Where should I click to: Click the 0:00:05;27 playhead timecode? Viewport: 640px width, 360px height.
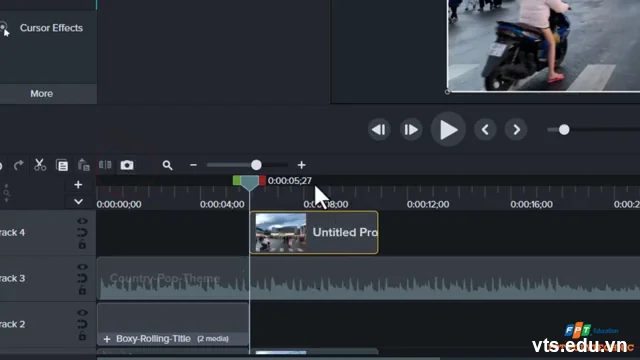click(289, 180)
